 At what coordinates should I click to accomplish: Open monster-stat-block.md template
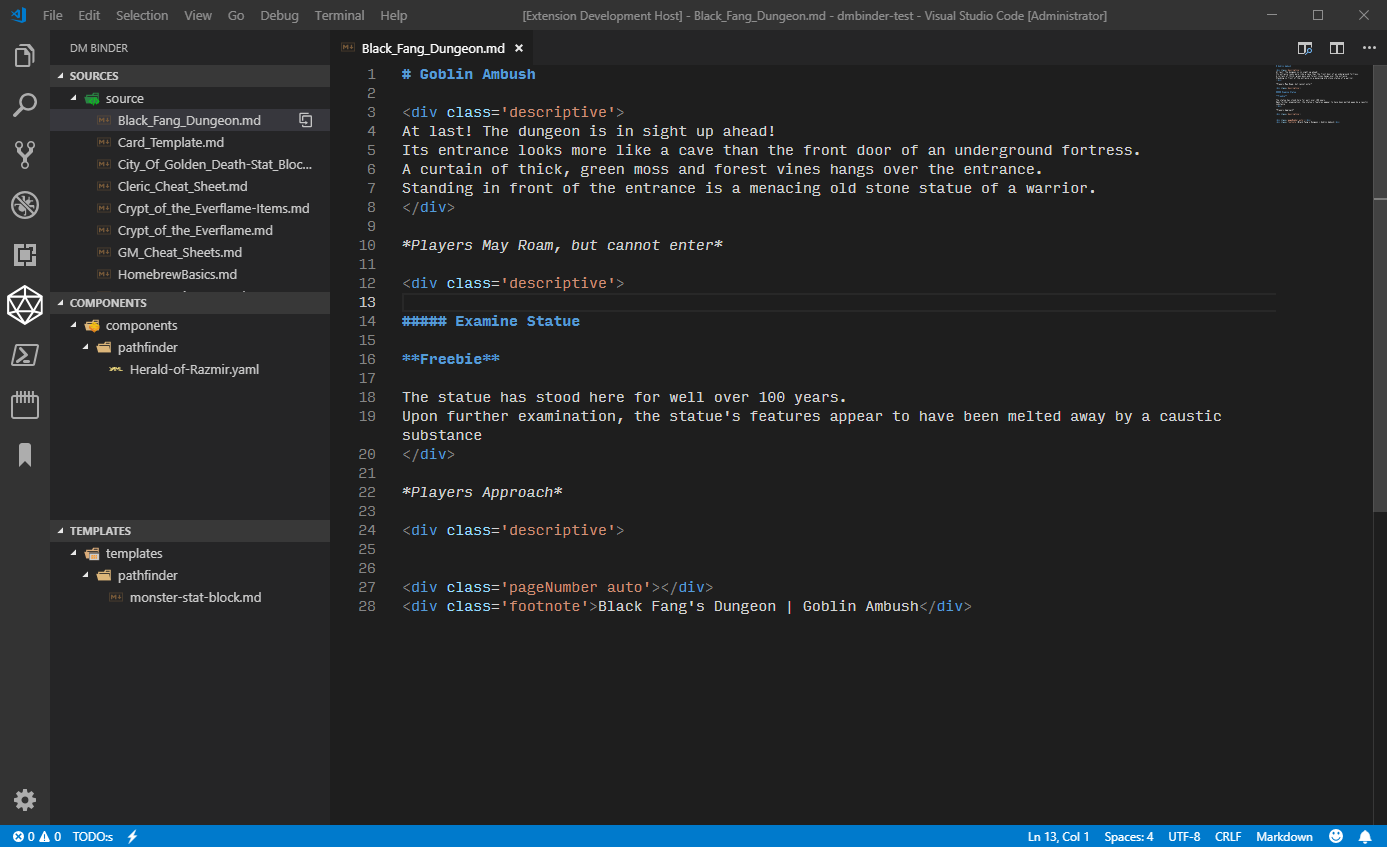190,597
